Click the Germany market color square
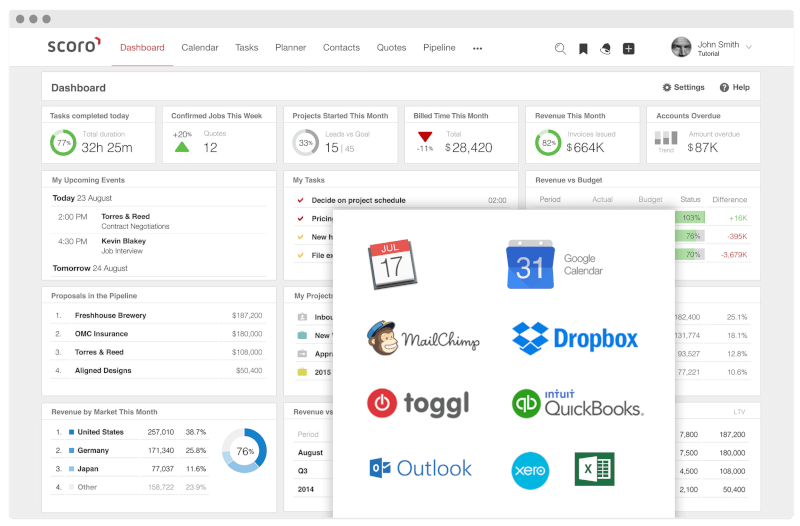Screen dimensions: 800x526 pos(71,450)
